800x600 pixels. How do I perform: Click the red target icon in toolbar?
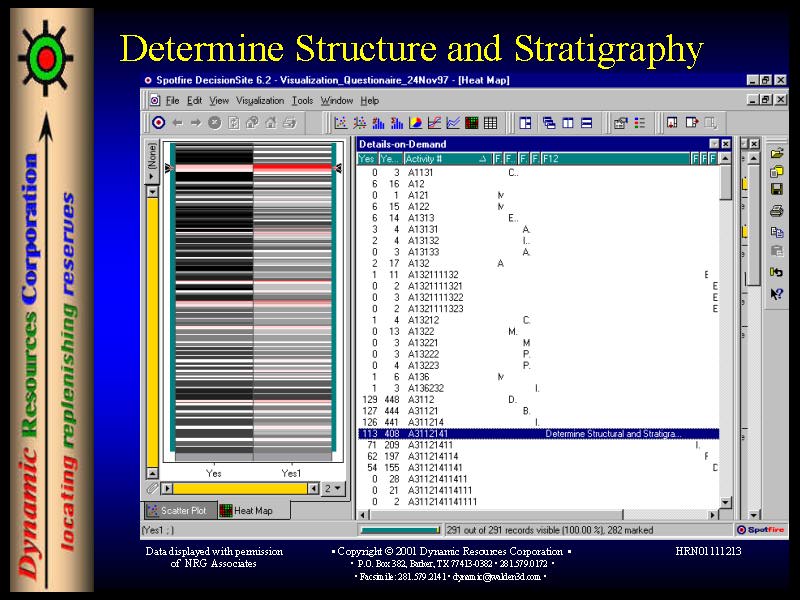click(x=158, y=123)
